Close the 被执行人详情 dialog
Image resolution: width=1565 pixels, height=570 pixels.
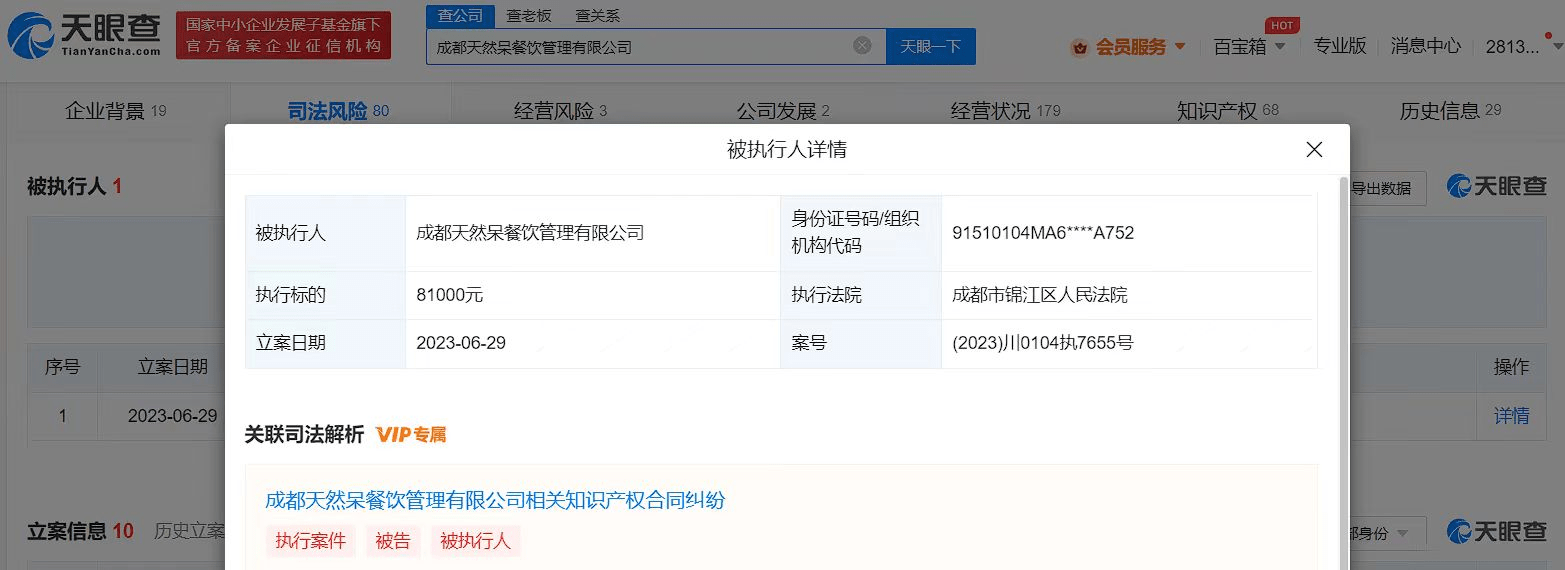pyautogui.click(x=1314, y=150)
